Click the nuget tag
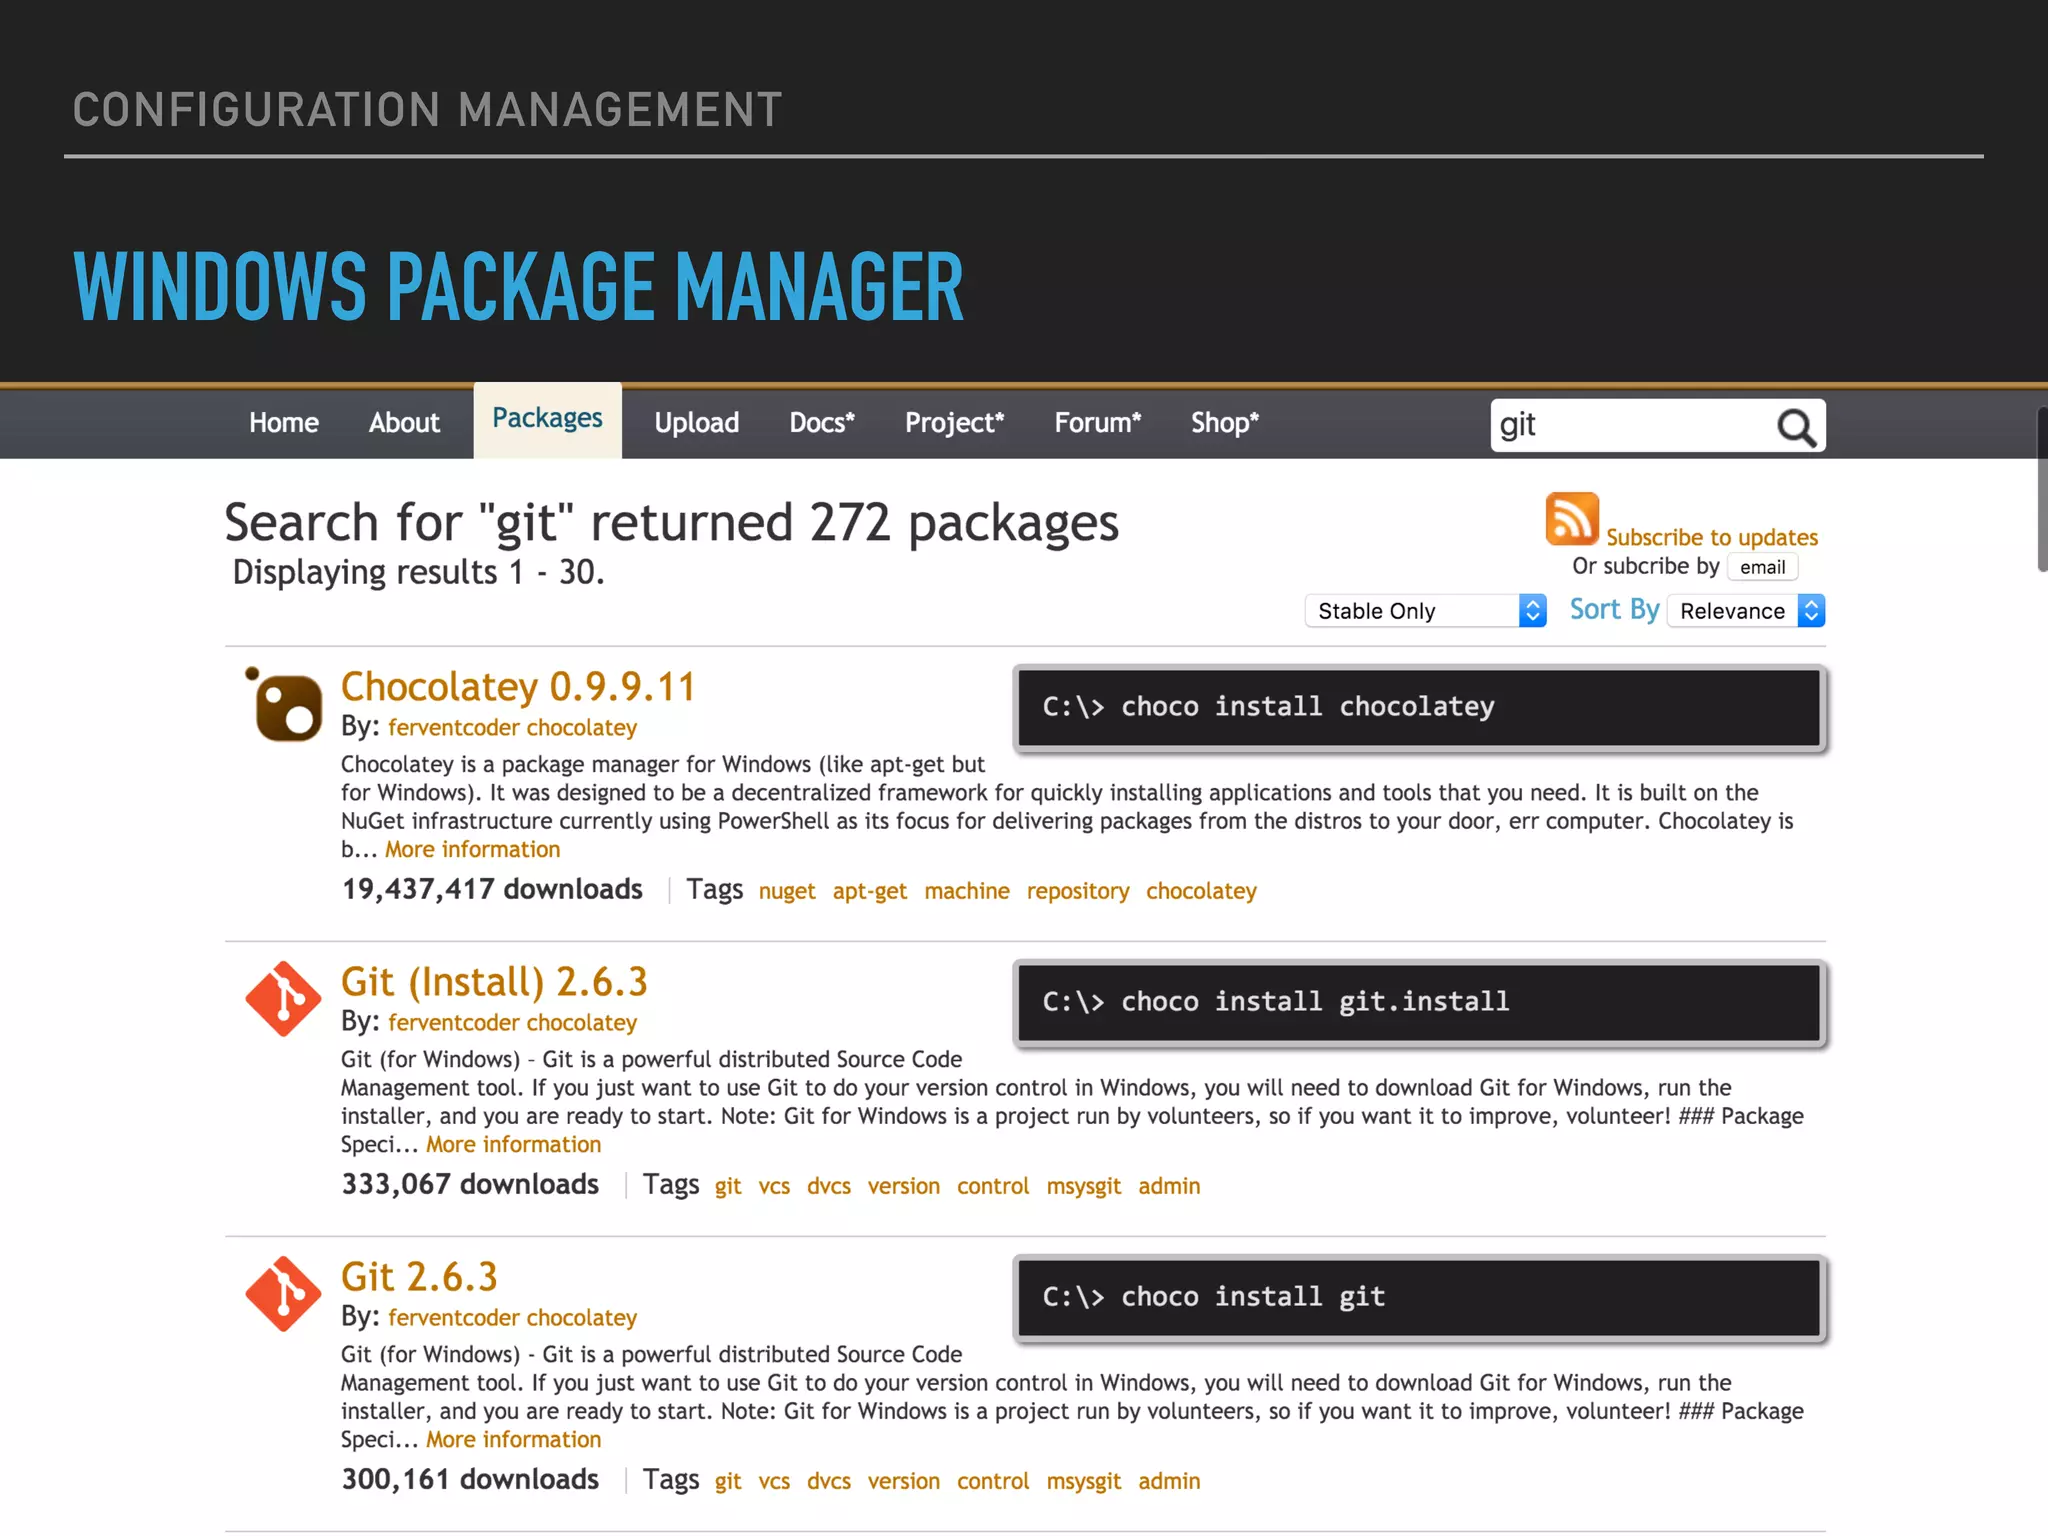This screenshot has width=2048, height=1536. pos(787,892)
